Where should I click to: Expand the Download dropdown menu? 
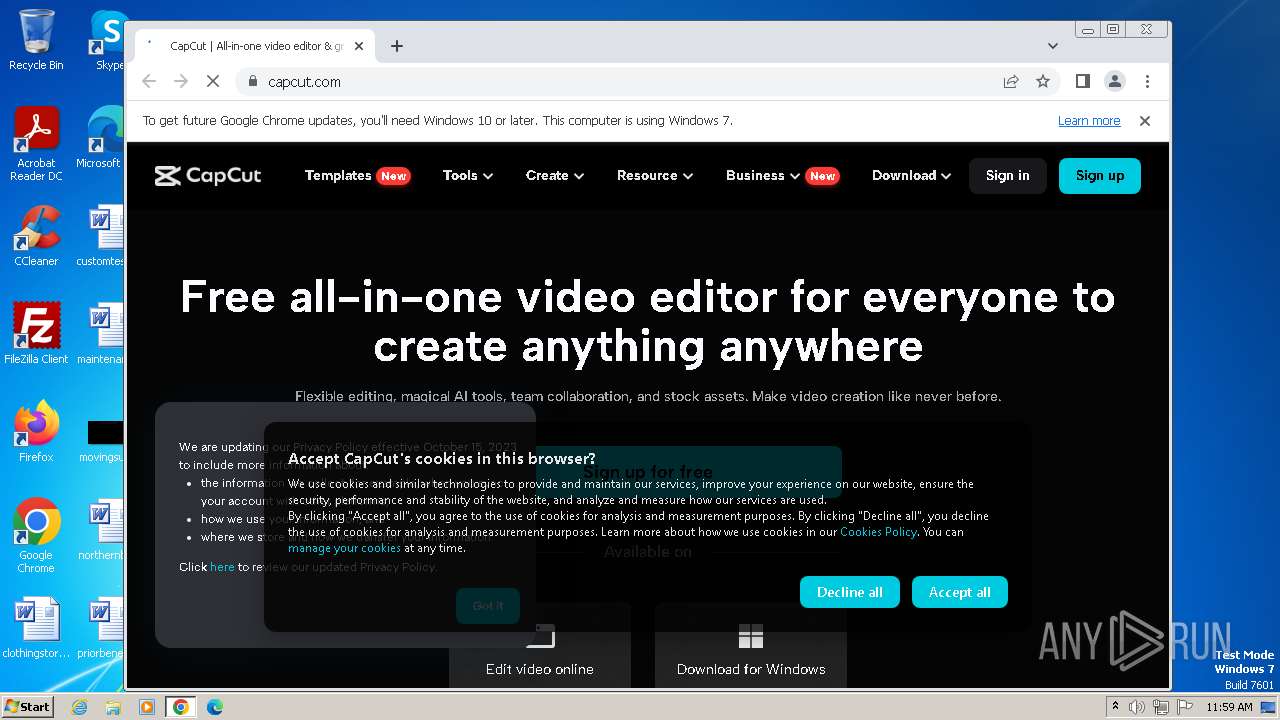[911, 176]
